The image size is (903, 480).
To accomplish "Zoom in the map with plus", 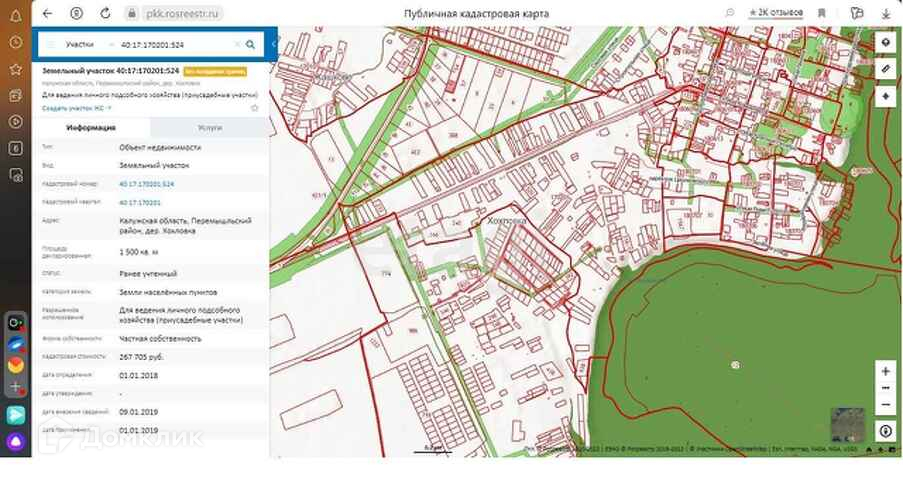I will pyautogui.click(x=886, y=371).
